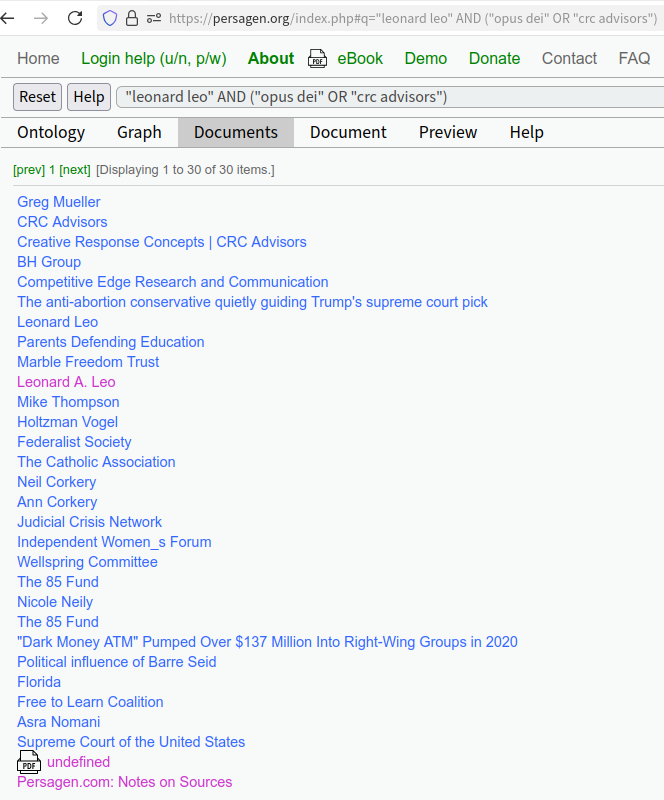Open site permissions icon in the address bar

point(154,18)
